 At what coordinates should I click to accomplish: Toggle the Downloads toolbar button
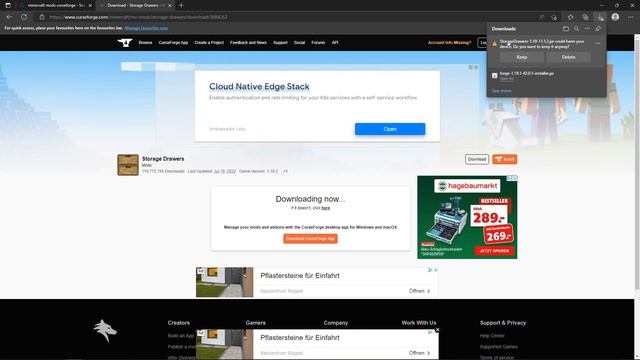[600, 17]
